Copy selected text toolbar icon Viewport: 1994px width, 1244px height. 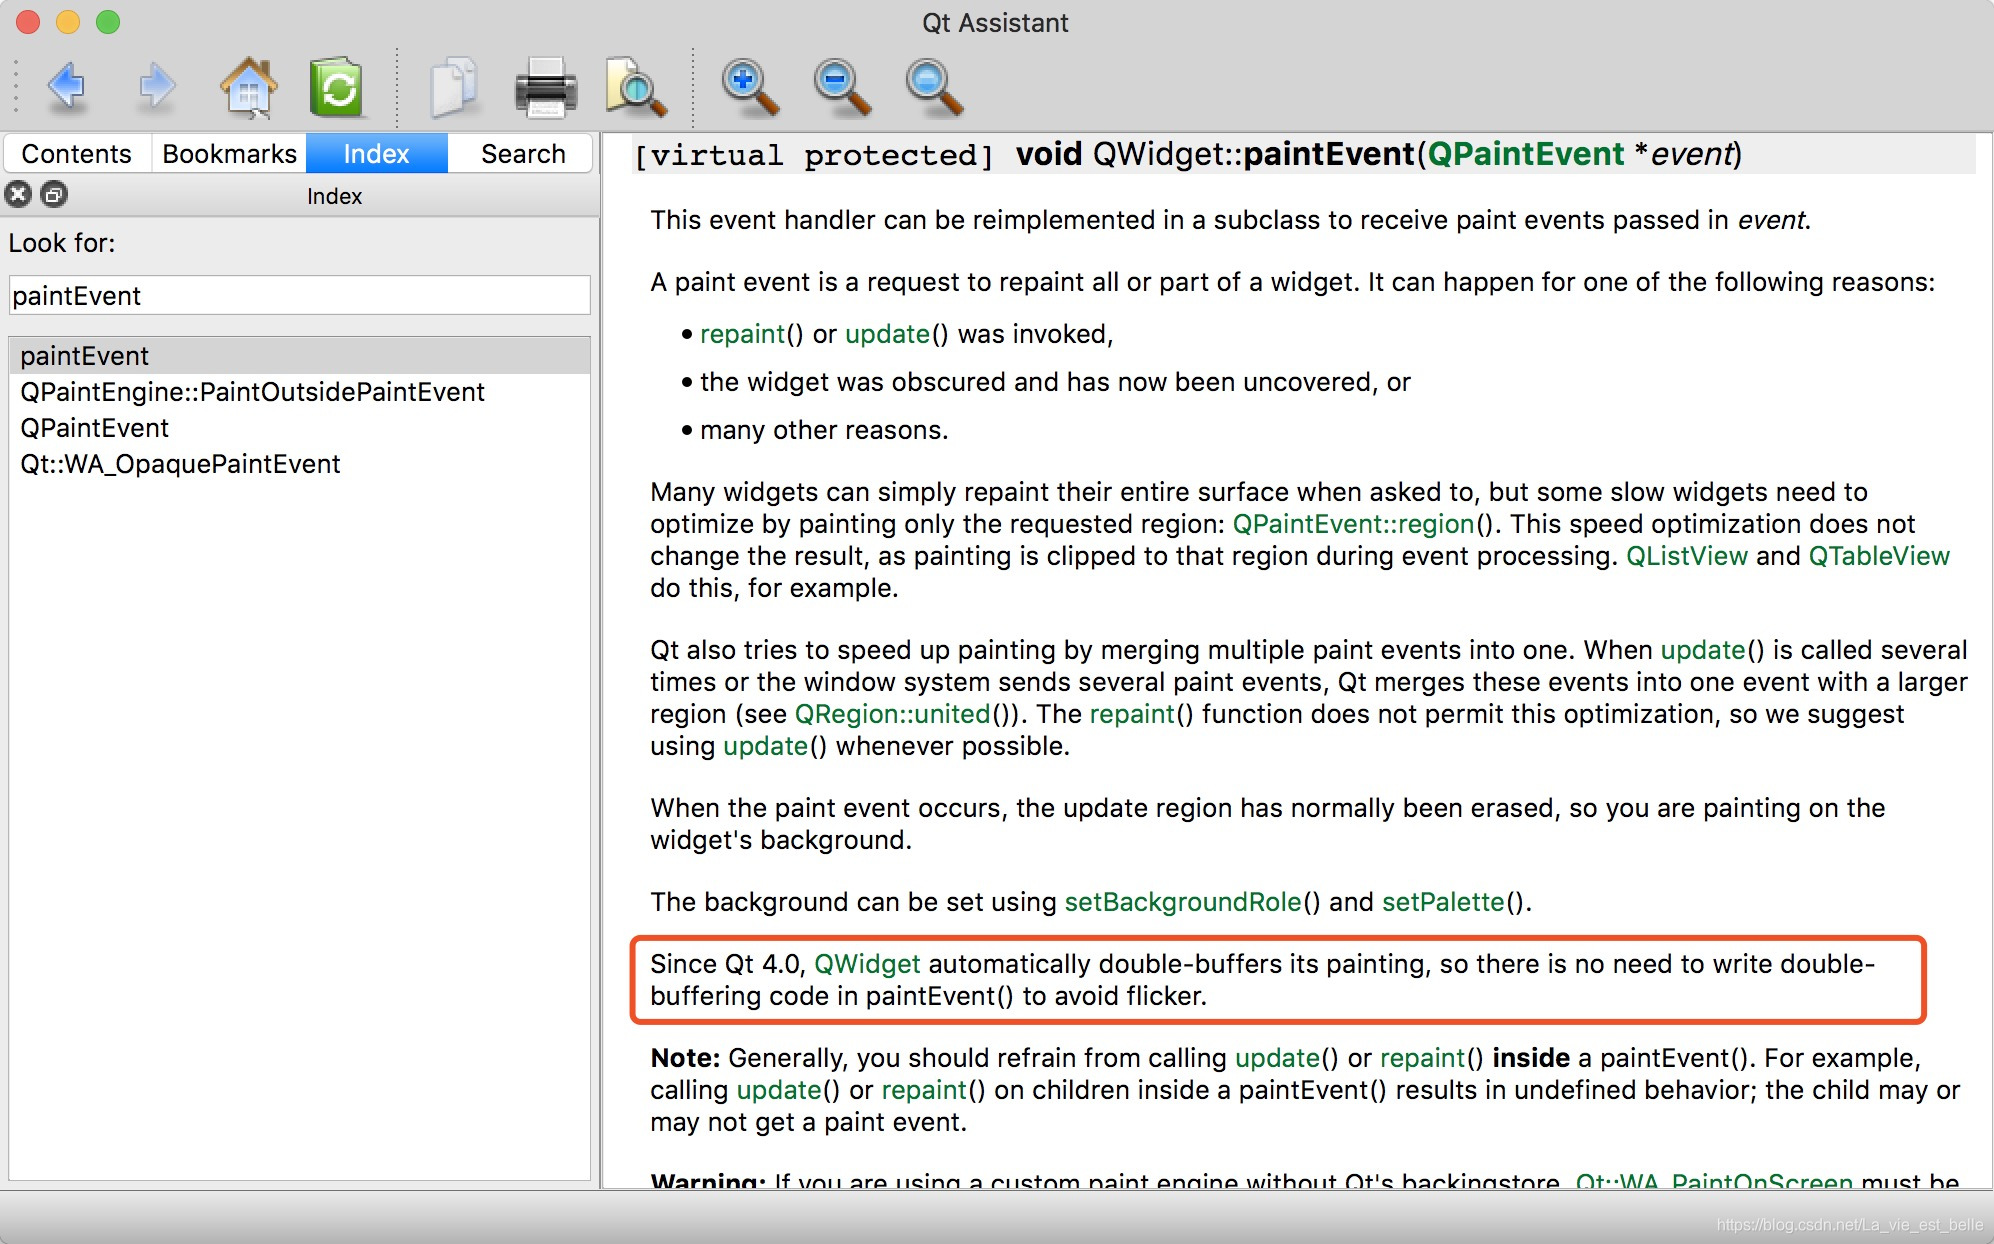click(x=454, y=87)
